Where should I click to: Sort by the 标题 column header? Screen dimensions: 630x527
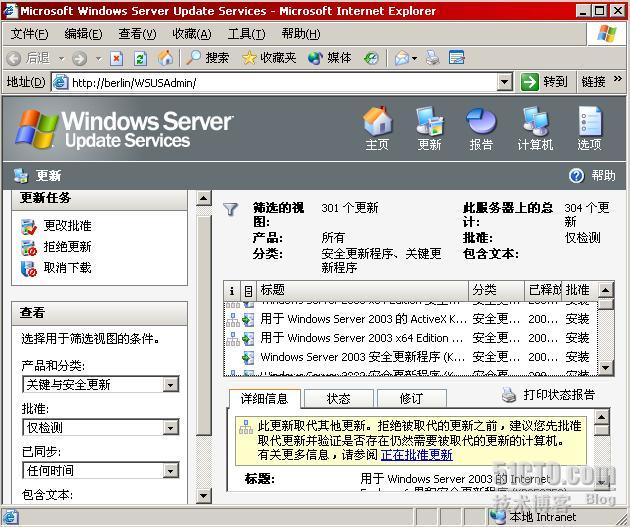(x=362, y=290)
